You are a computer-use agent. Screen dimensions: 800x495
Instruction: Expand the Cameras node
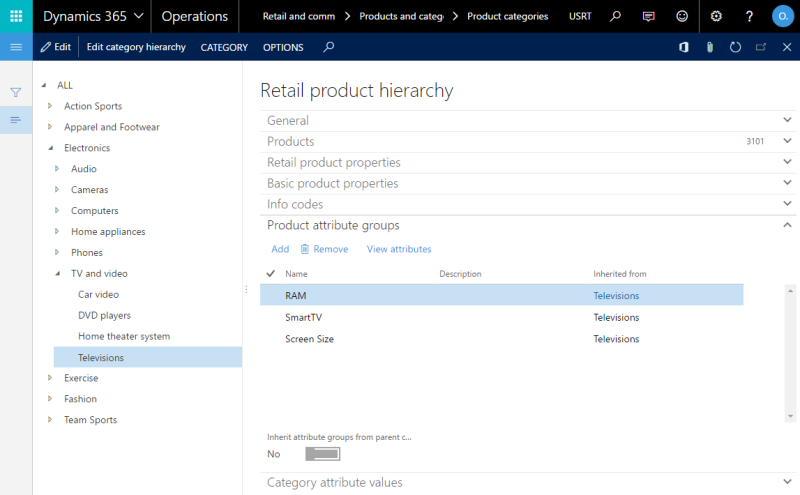pos(57,189)
